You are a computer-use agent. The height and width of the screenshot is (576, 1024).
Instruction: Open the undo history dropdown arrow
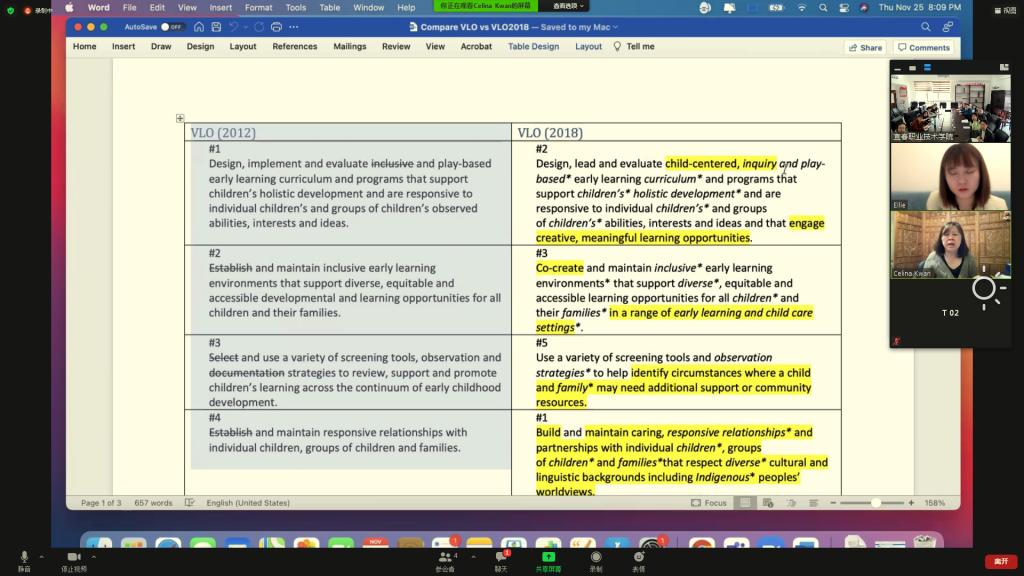point(246,27)
